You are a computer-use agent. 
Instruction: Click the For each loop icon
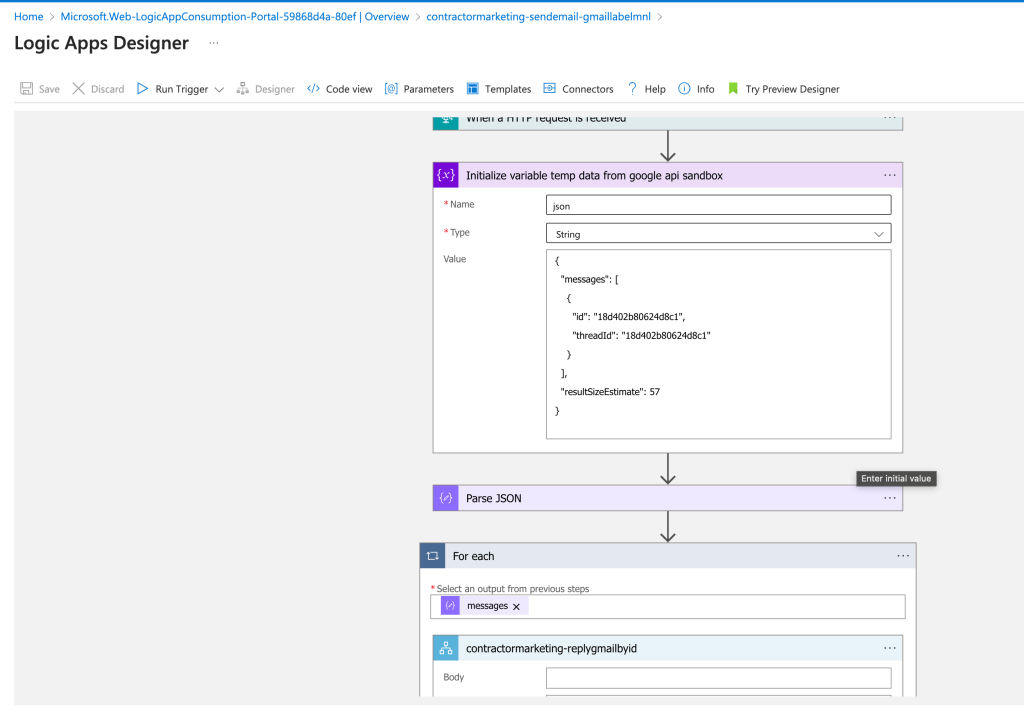pyautogui.click(x=432, y=556)
